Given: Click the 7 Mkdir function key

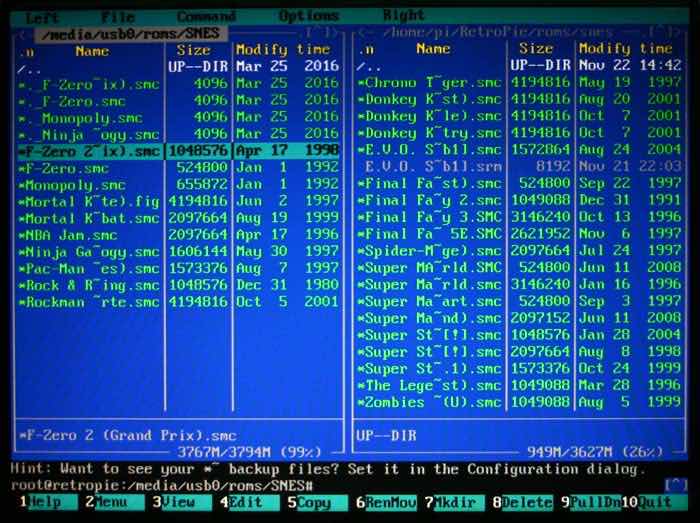Looking at the screenshot, I should pyautogui.click(x=454, y=502).
